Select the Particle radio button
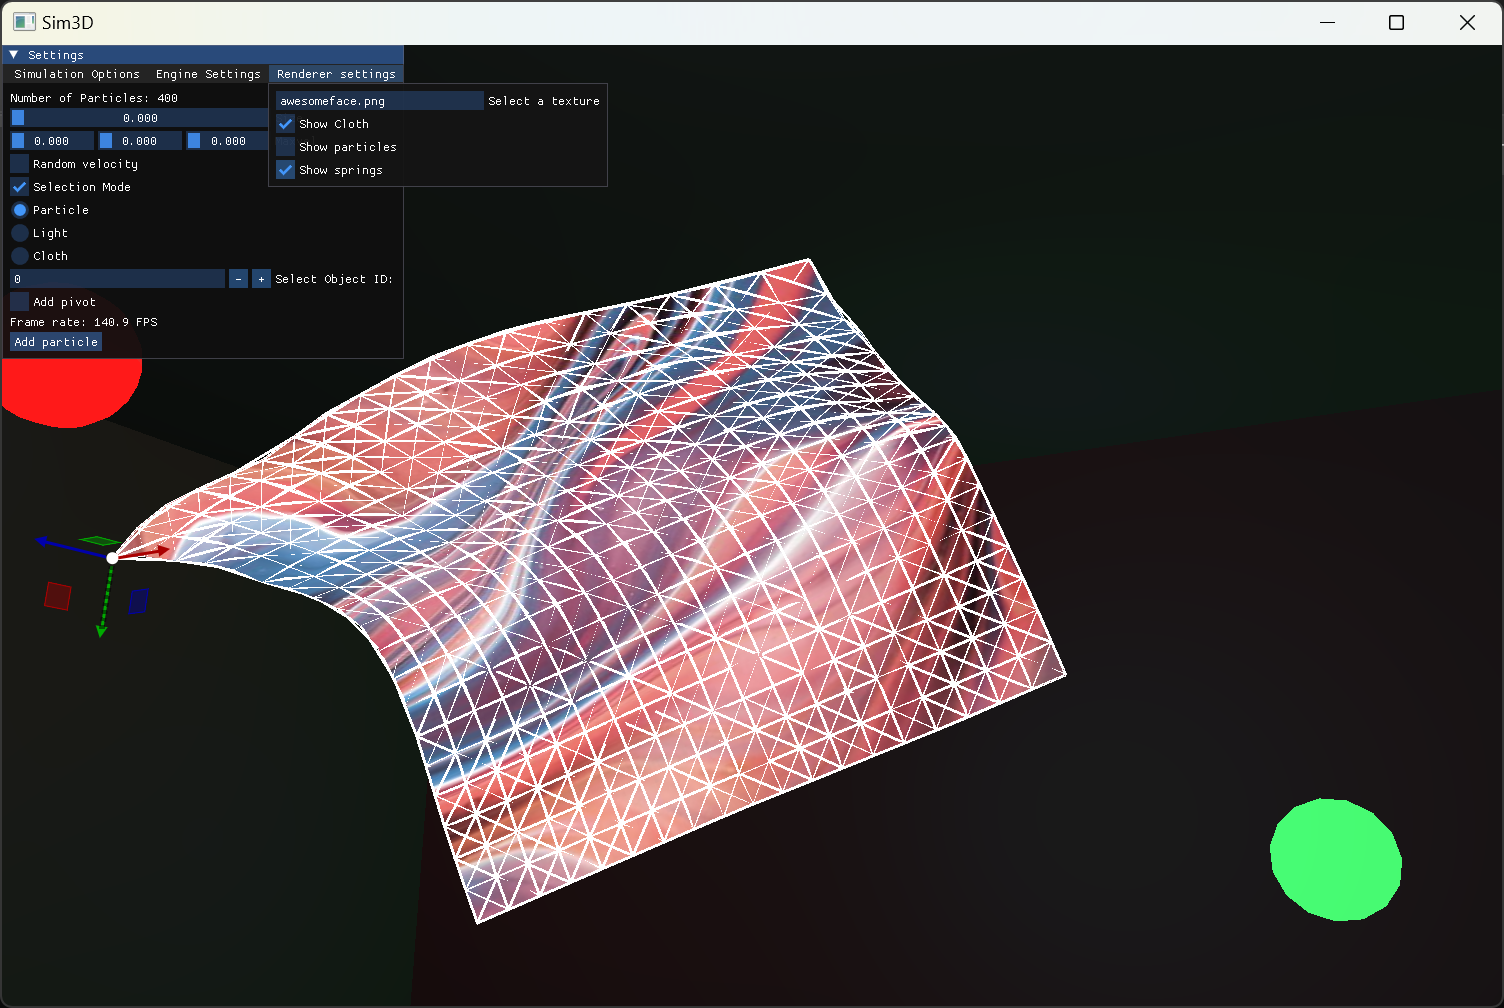The width and height of the screenshot is (1504, 1008). (20, 210)
